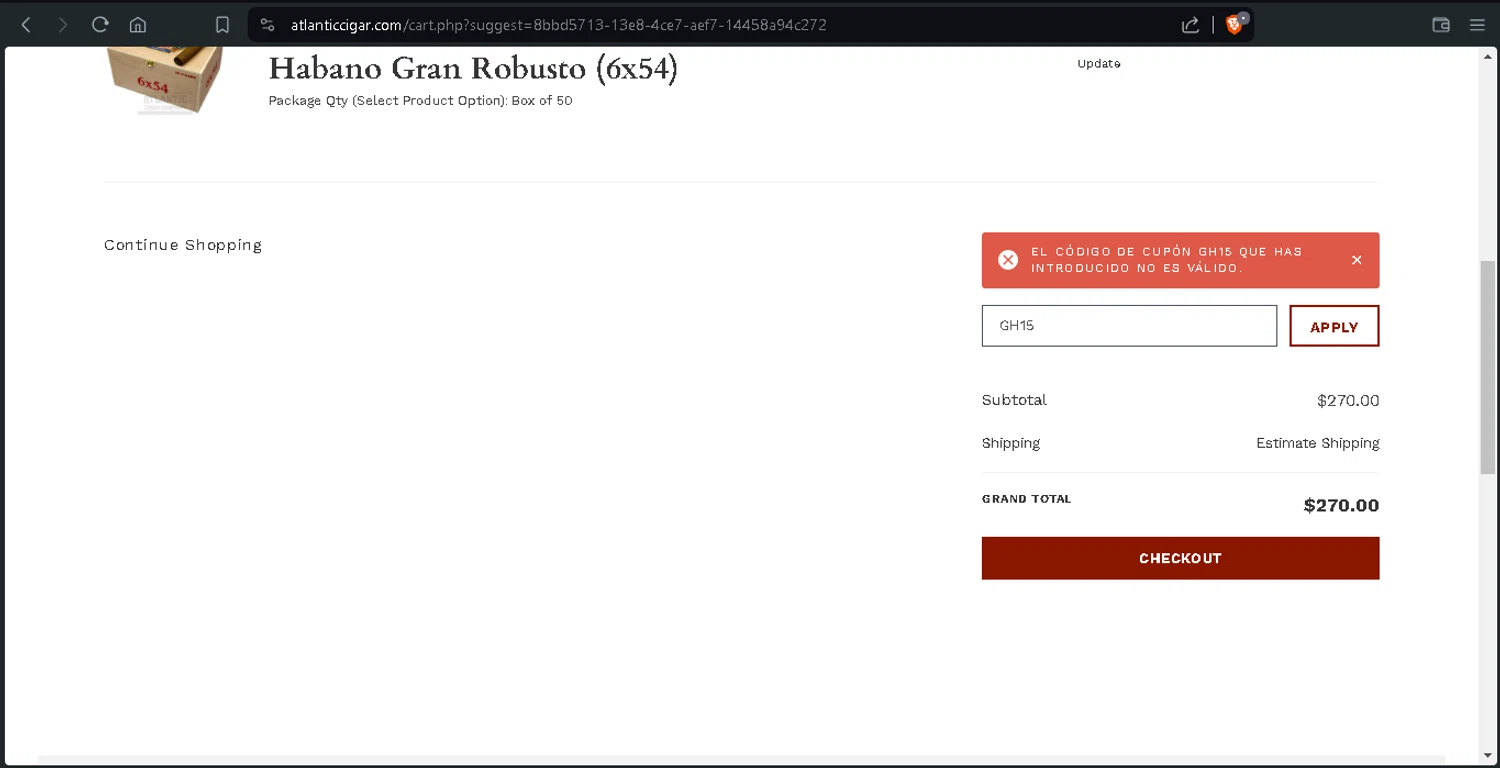Image resolution: width=1500 pixels, height=768 pixels.
Task: Click the scrollbar up arrow
Action: (x=1488, y=56)
